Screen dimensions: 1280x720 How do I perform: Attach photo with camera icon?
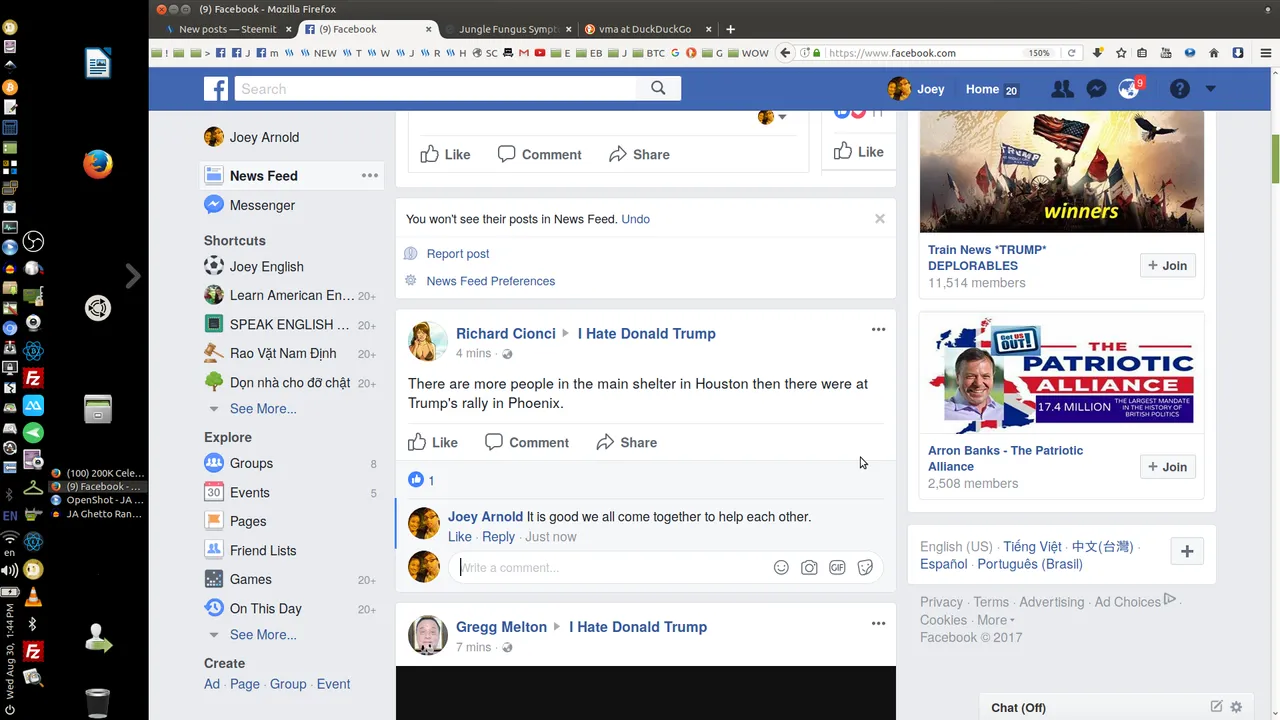click(809, 568)
